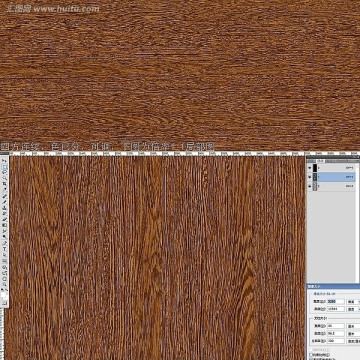
Task: Click the lowest layer's thumbnail
Action: 315,186
